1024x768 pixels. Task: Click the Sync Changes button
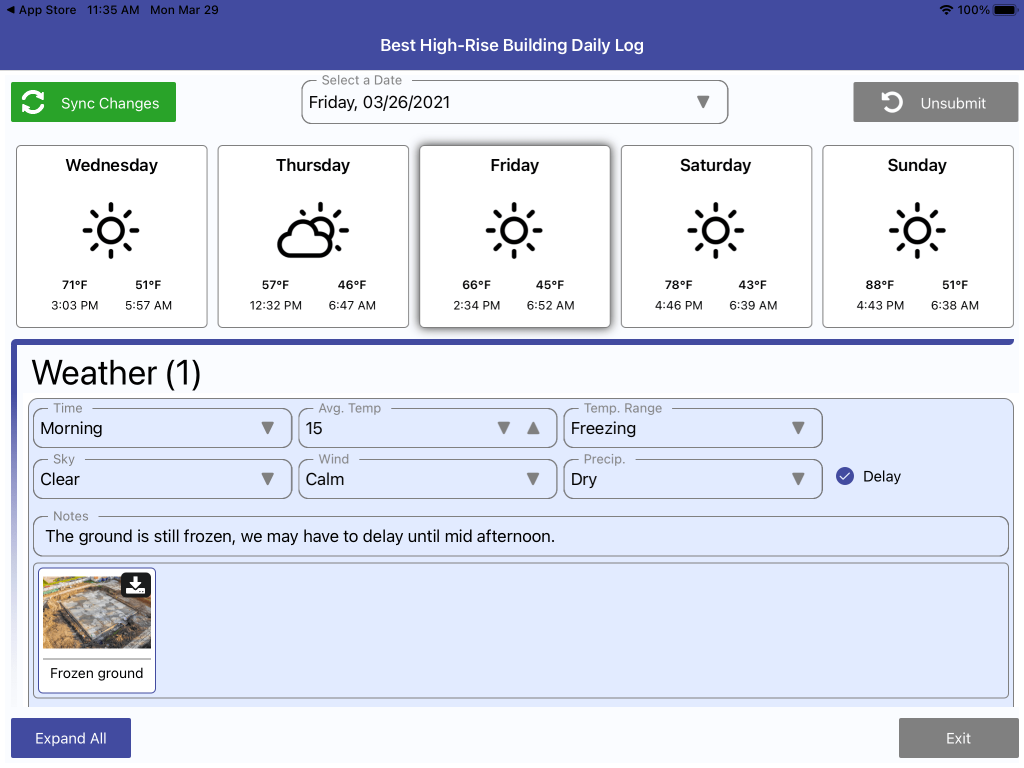tap(93, 103)
